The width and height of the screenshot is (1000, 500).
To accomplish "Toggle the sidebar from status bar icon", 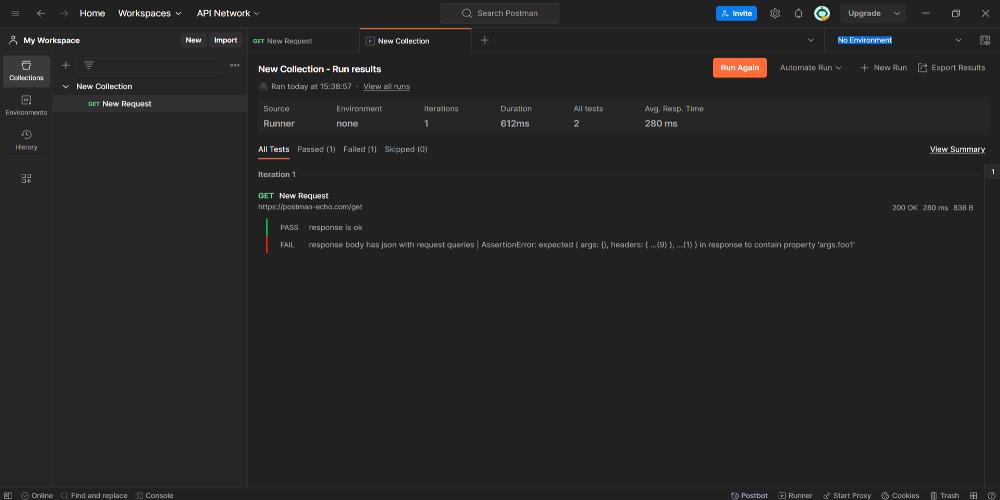I will pos(8,496).
